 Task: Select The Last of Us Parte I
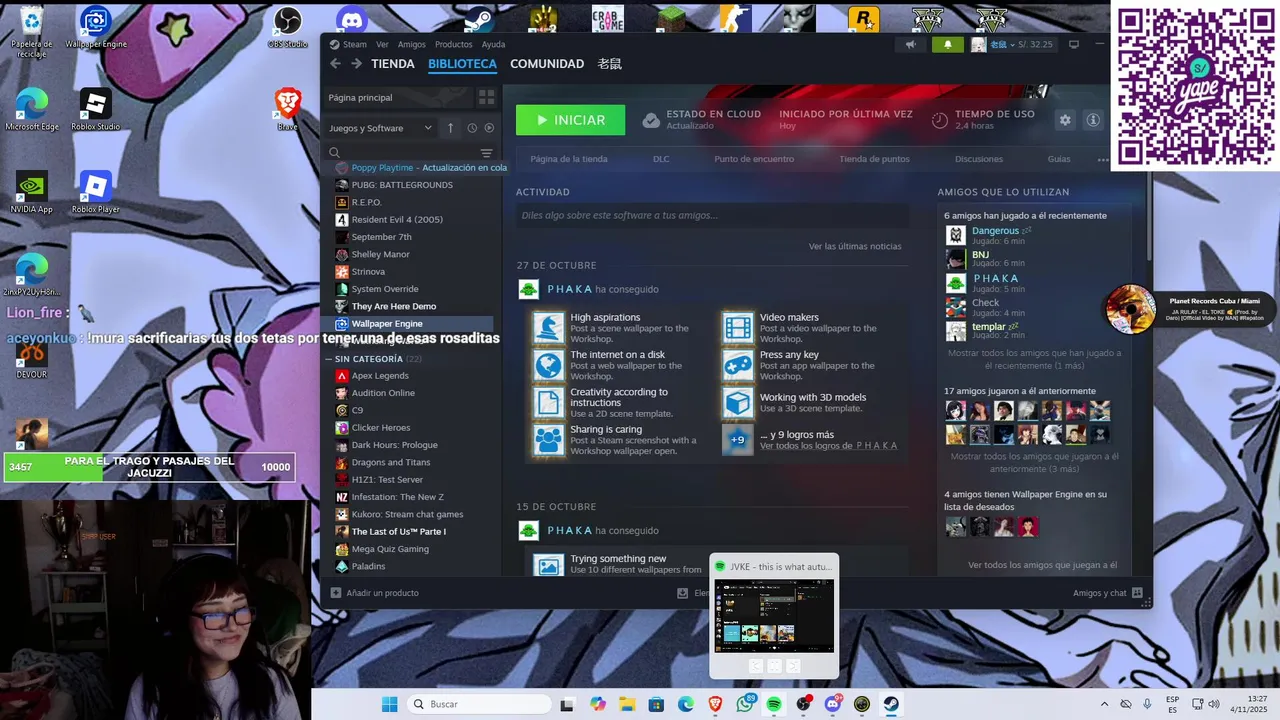(398, 532)
